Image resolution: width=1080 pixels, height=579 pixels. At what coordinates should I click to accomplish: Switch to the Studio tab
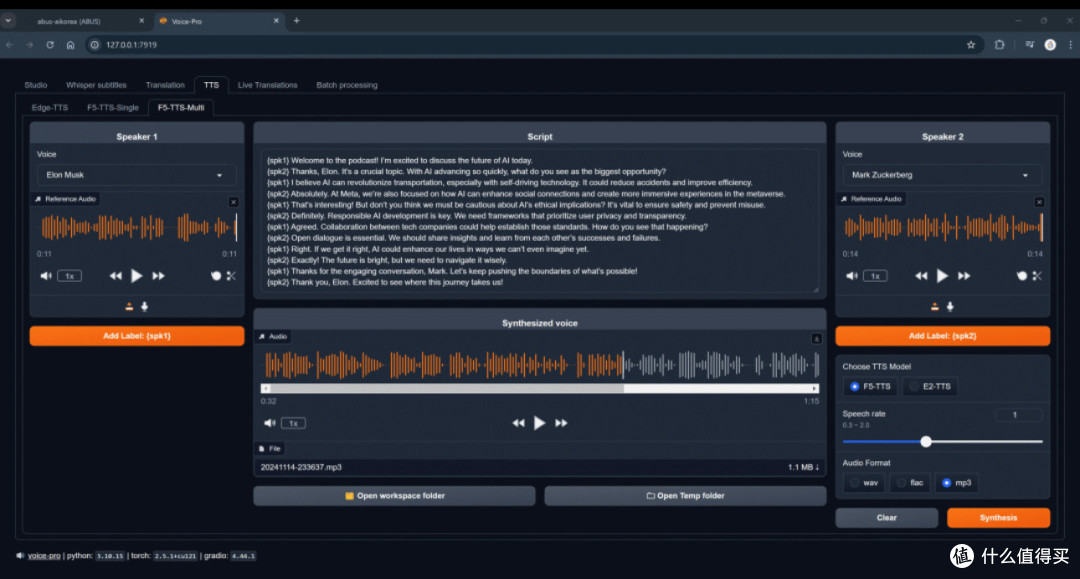(x=36, y=85)
